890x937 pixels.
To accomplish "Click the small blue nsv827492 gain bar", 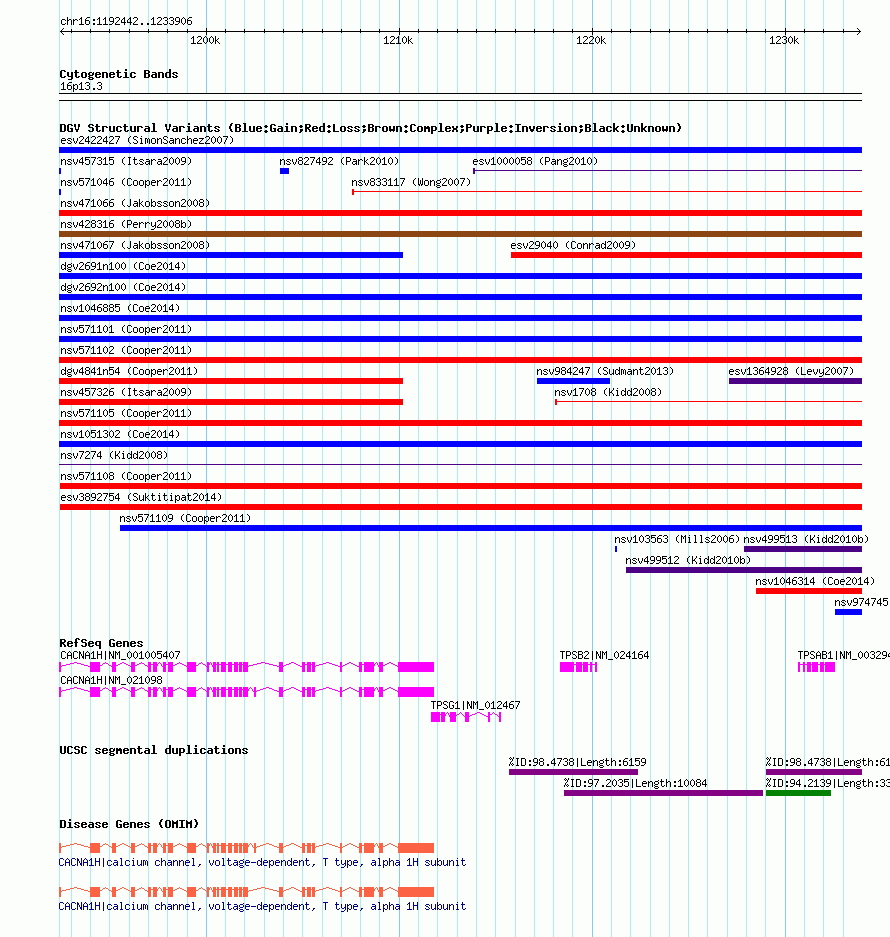I will click(x=285, y=171).
